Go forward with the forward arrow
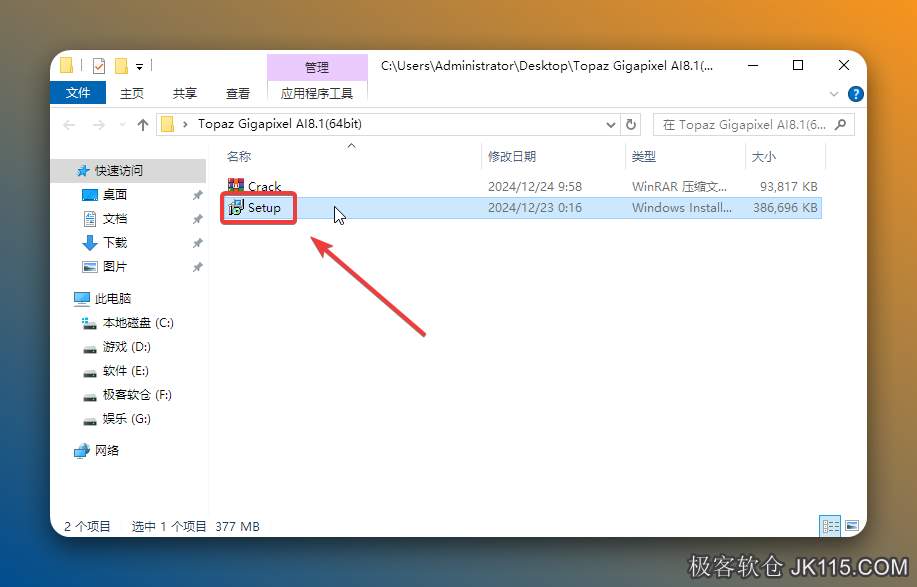Screen dimensions: 917x587 click(99, 125)
